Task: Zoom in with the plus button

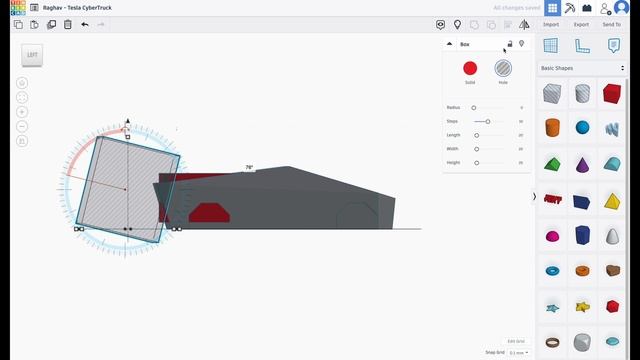Action: pyautogui.click(x=22, y=112)
